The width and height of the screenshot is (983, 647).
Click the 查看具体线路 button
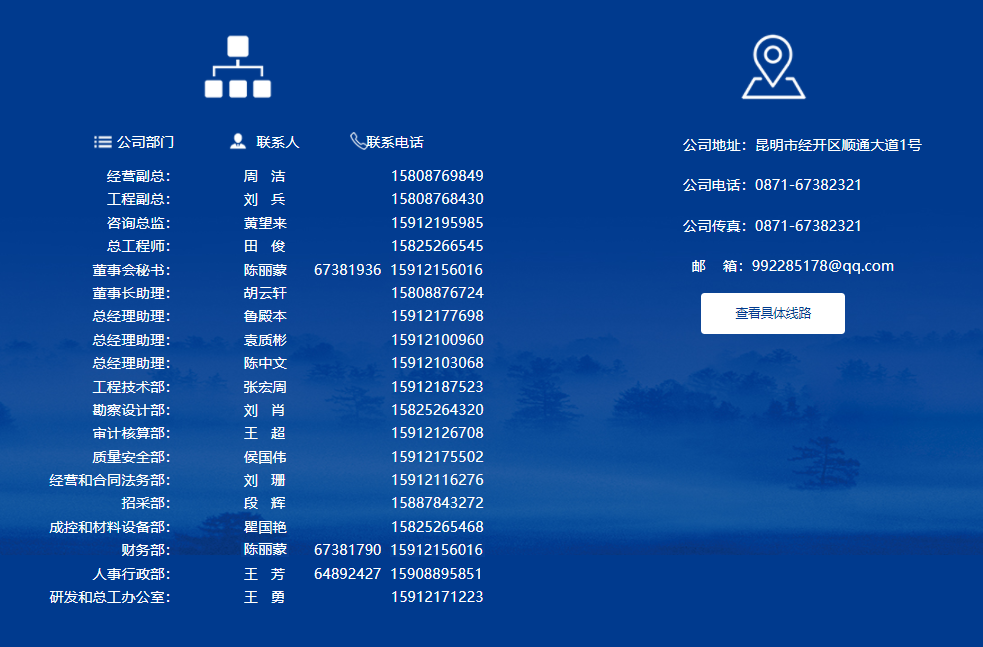[x=772, y=313]
